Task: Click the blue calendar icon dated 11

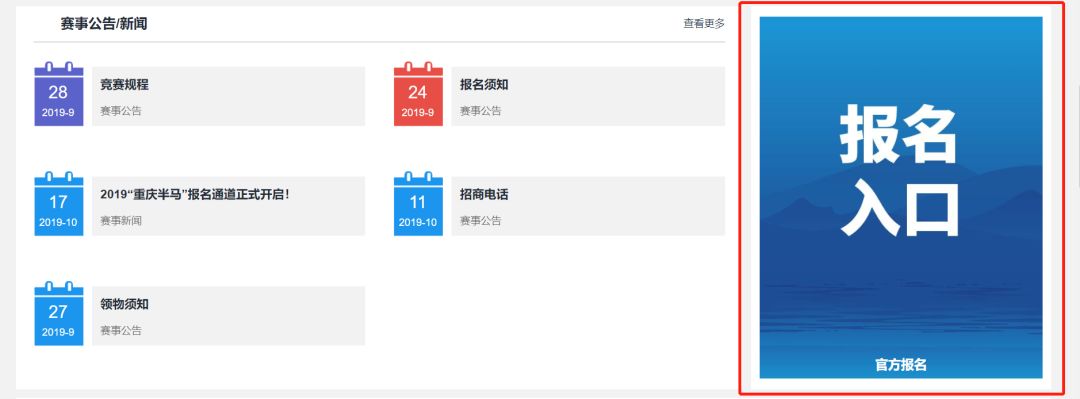Action: click(x=418, y=203)
